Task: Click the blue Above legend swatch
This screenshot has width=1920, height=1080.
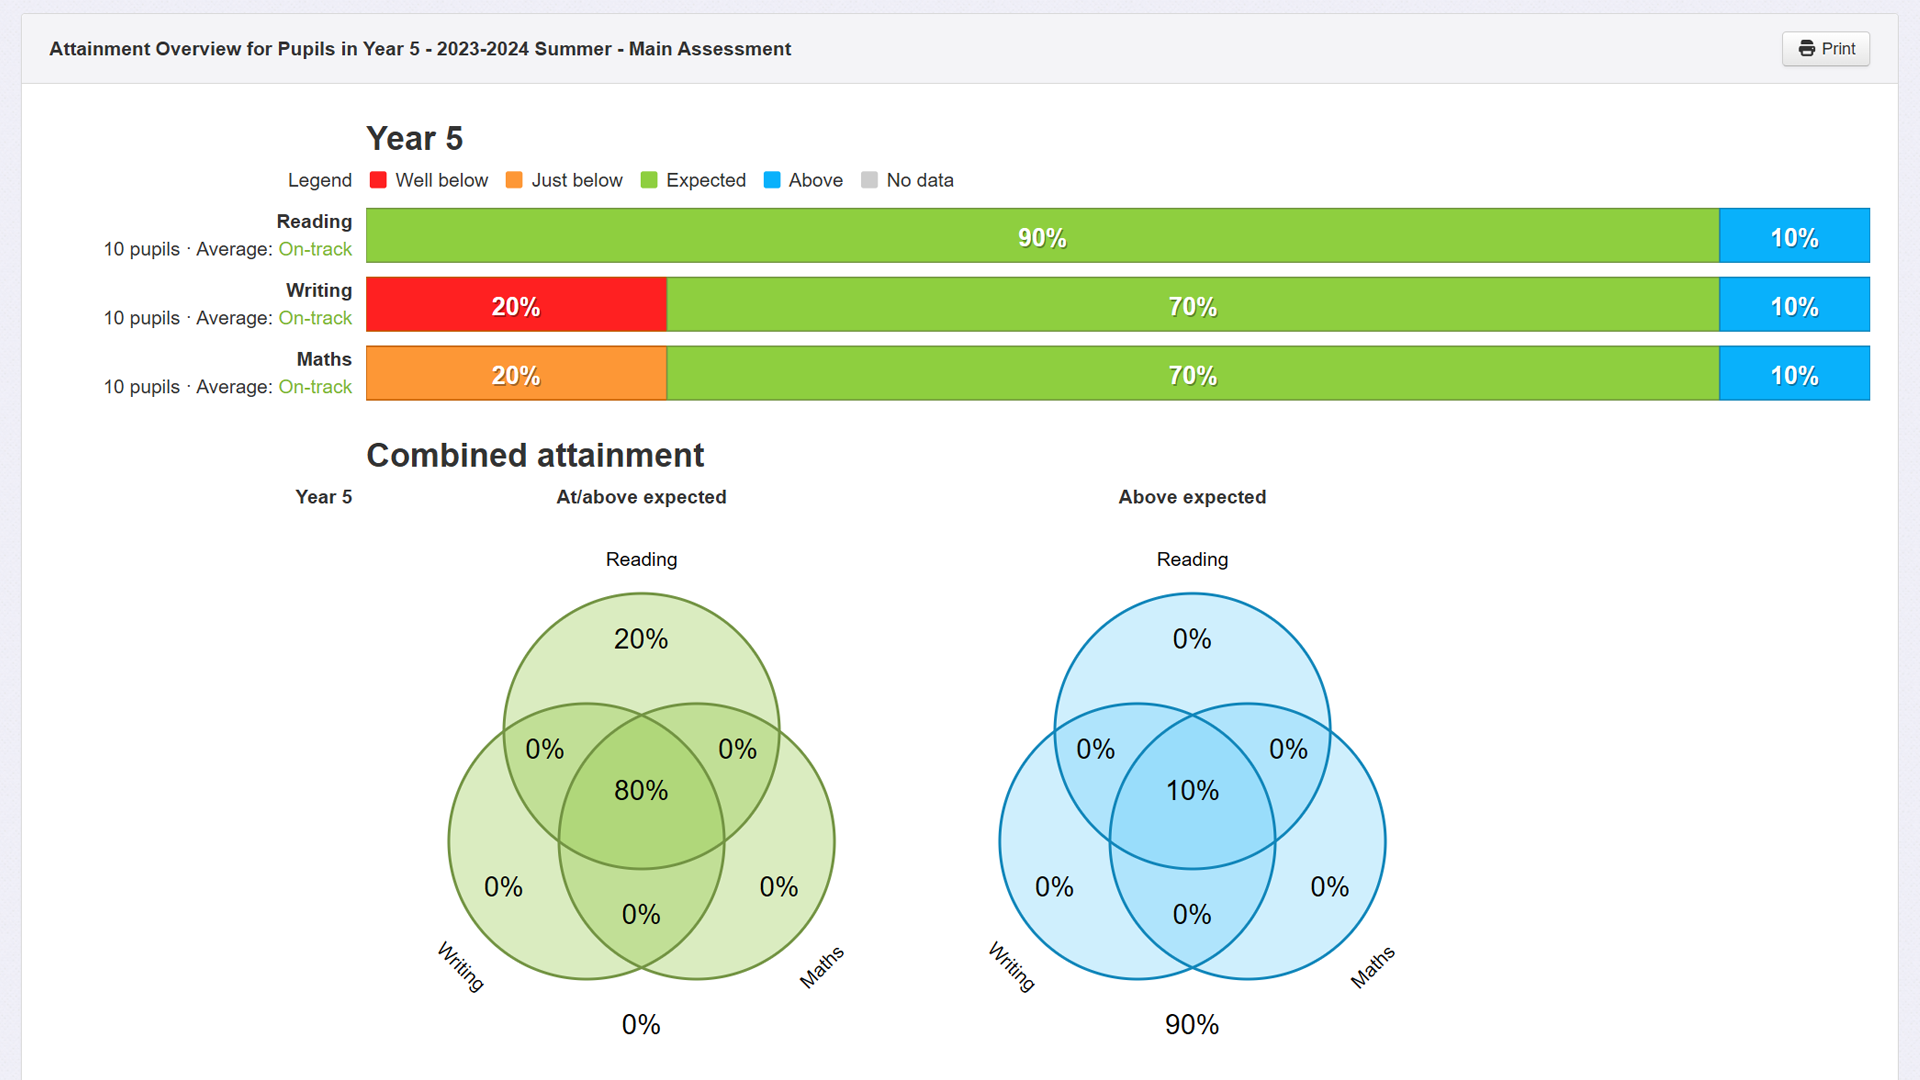Action: click(772, 180)
